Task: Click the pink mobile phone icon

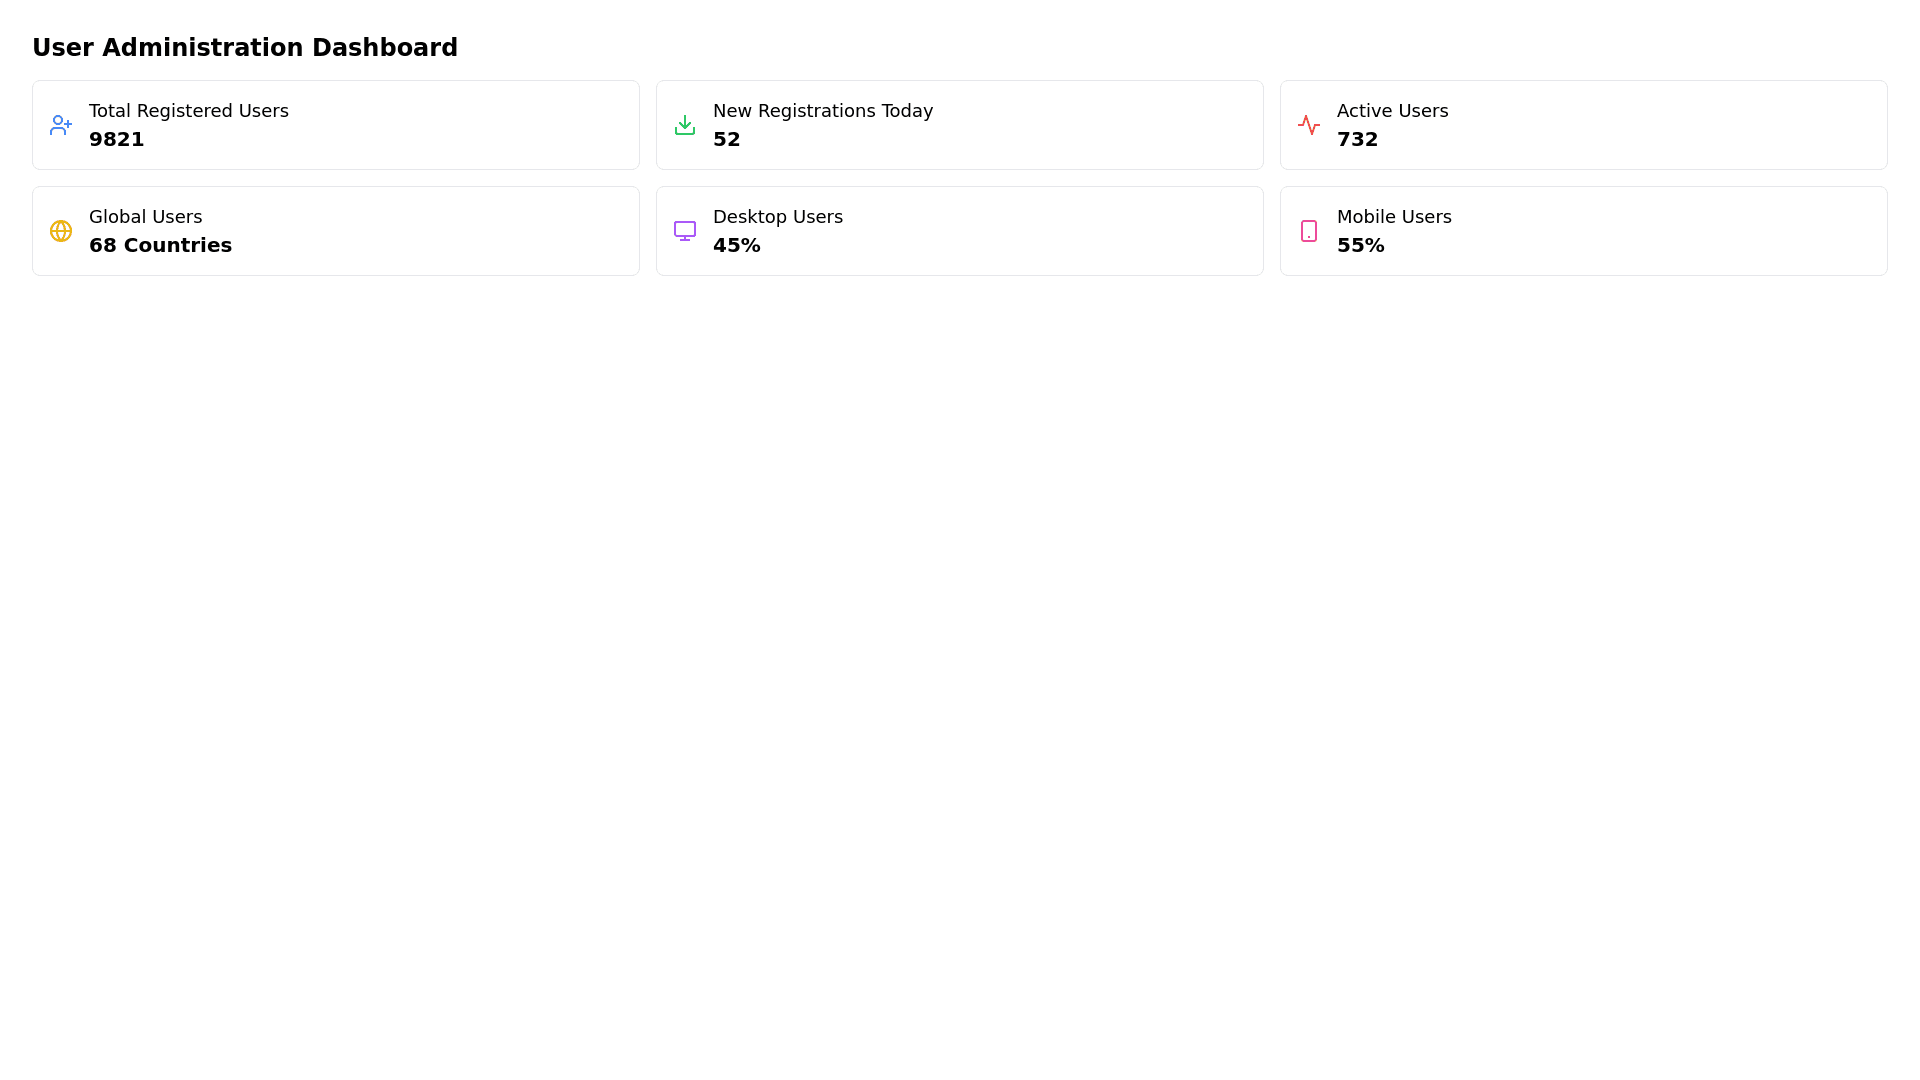Action: [x=1308, y=231]
